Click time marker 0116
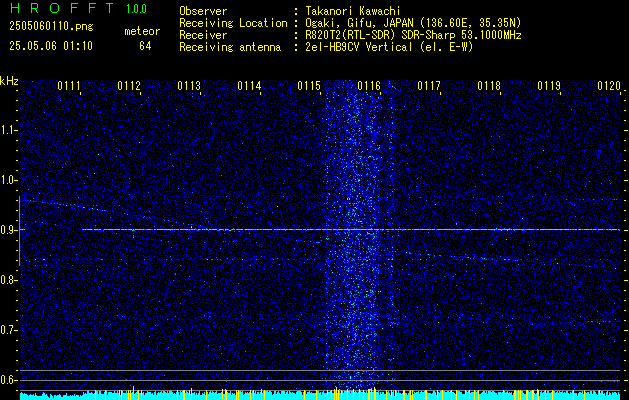 pyautogui.click(x=369, y=86)
